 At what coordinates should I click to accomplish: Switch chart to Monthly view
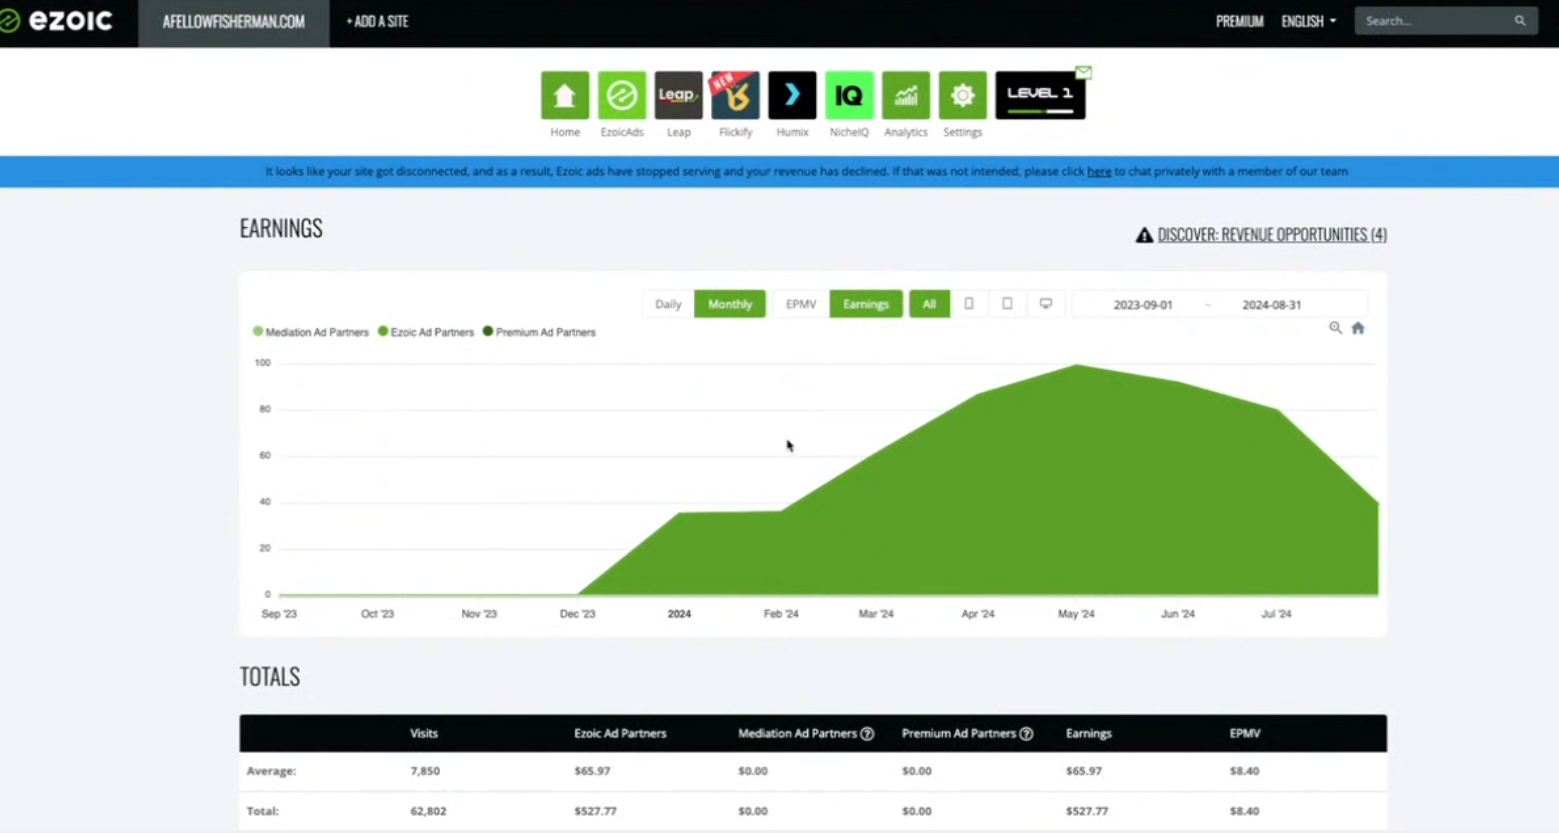point(730,304)
